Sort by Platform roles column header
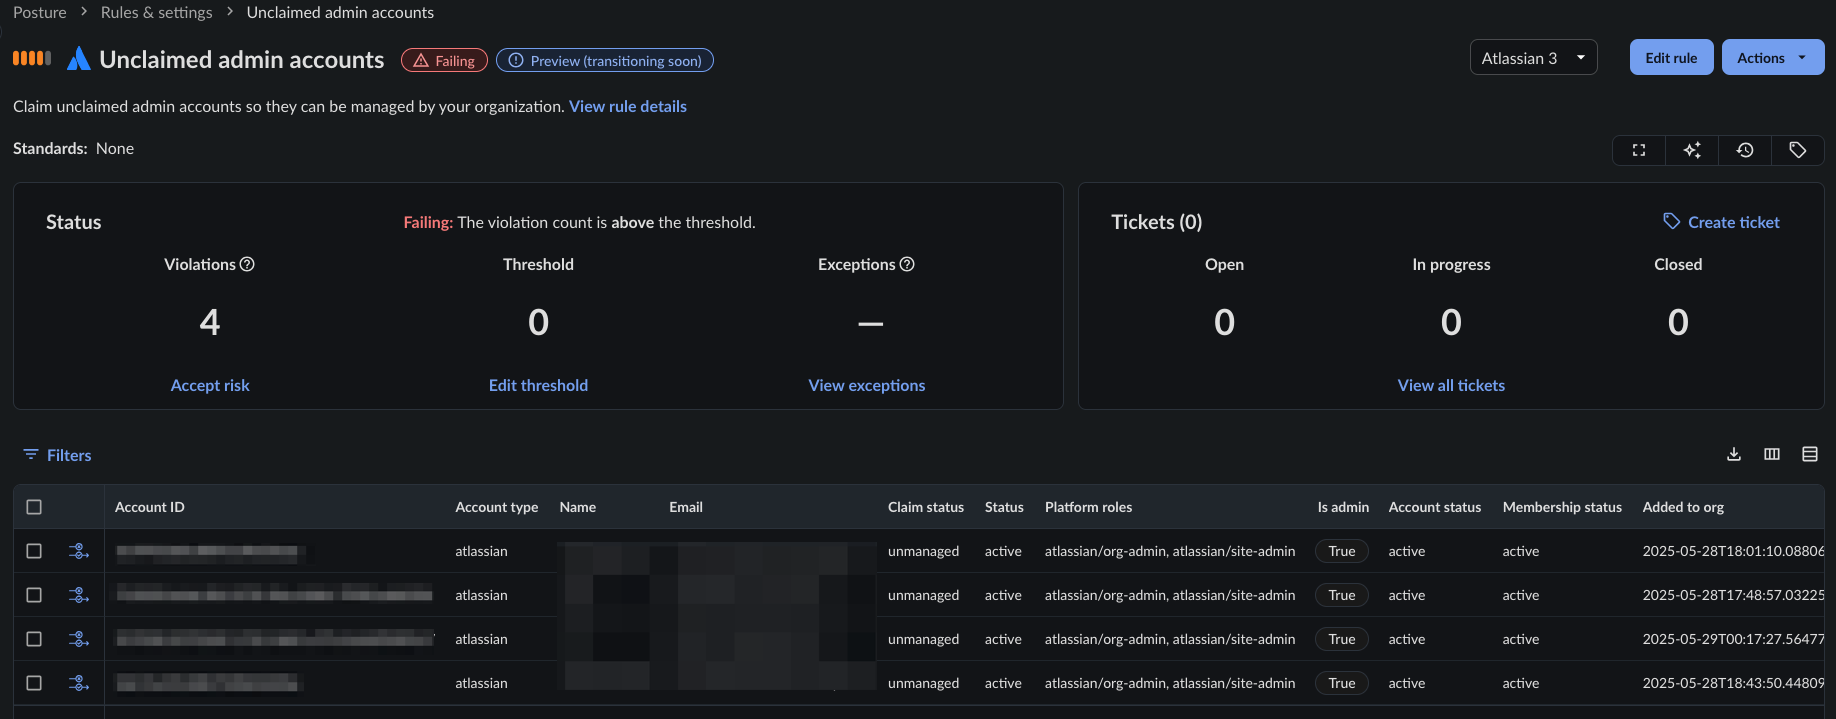 click(1089, 507)
